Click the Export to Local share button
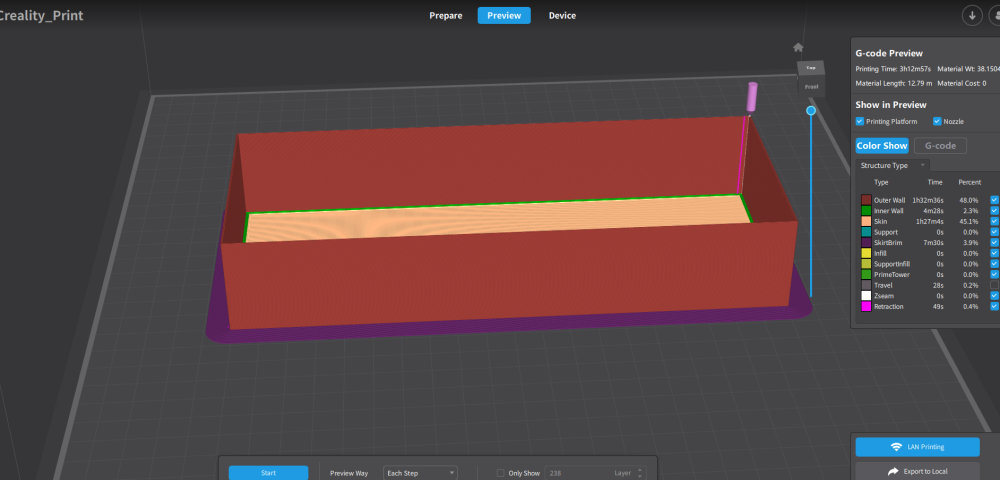The height and width of the screenshot is (480, 1000). tap(917, 472)
